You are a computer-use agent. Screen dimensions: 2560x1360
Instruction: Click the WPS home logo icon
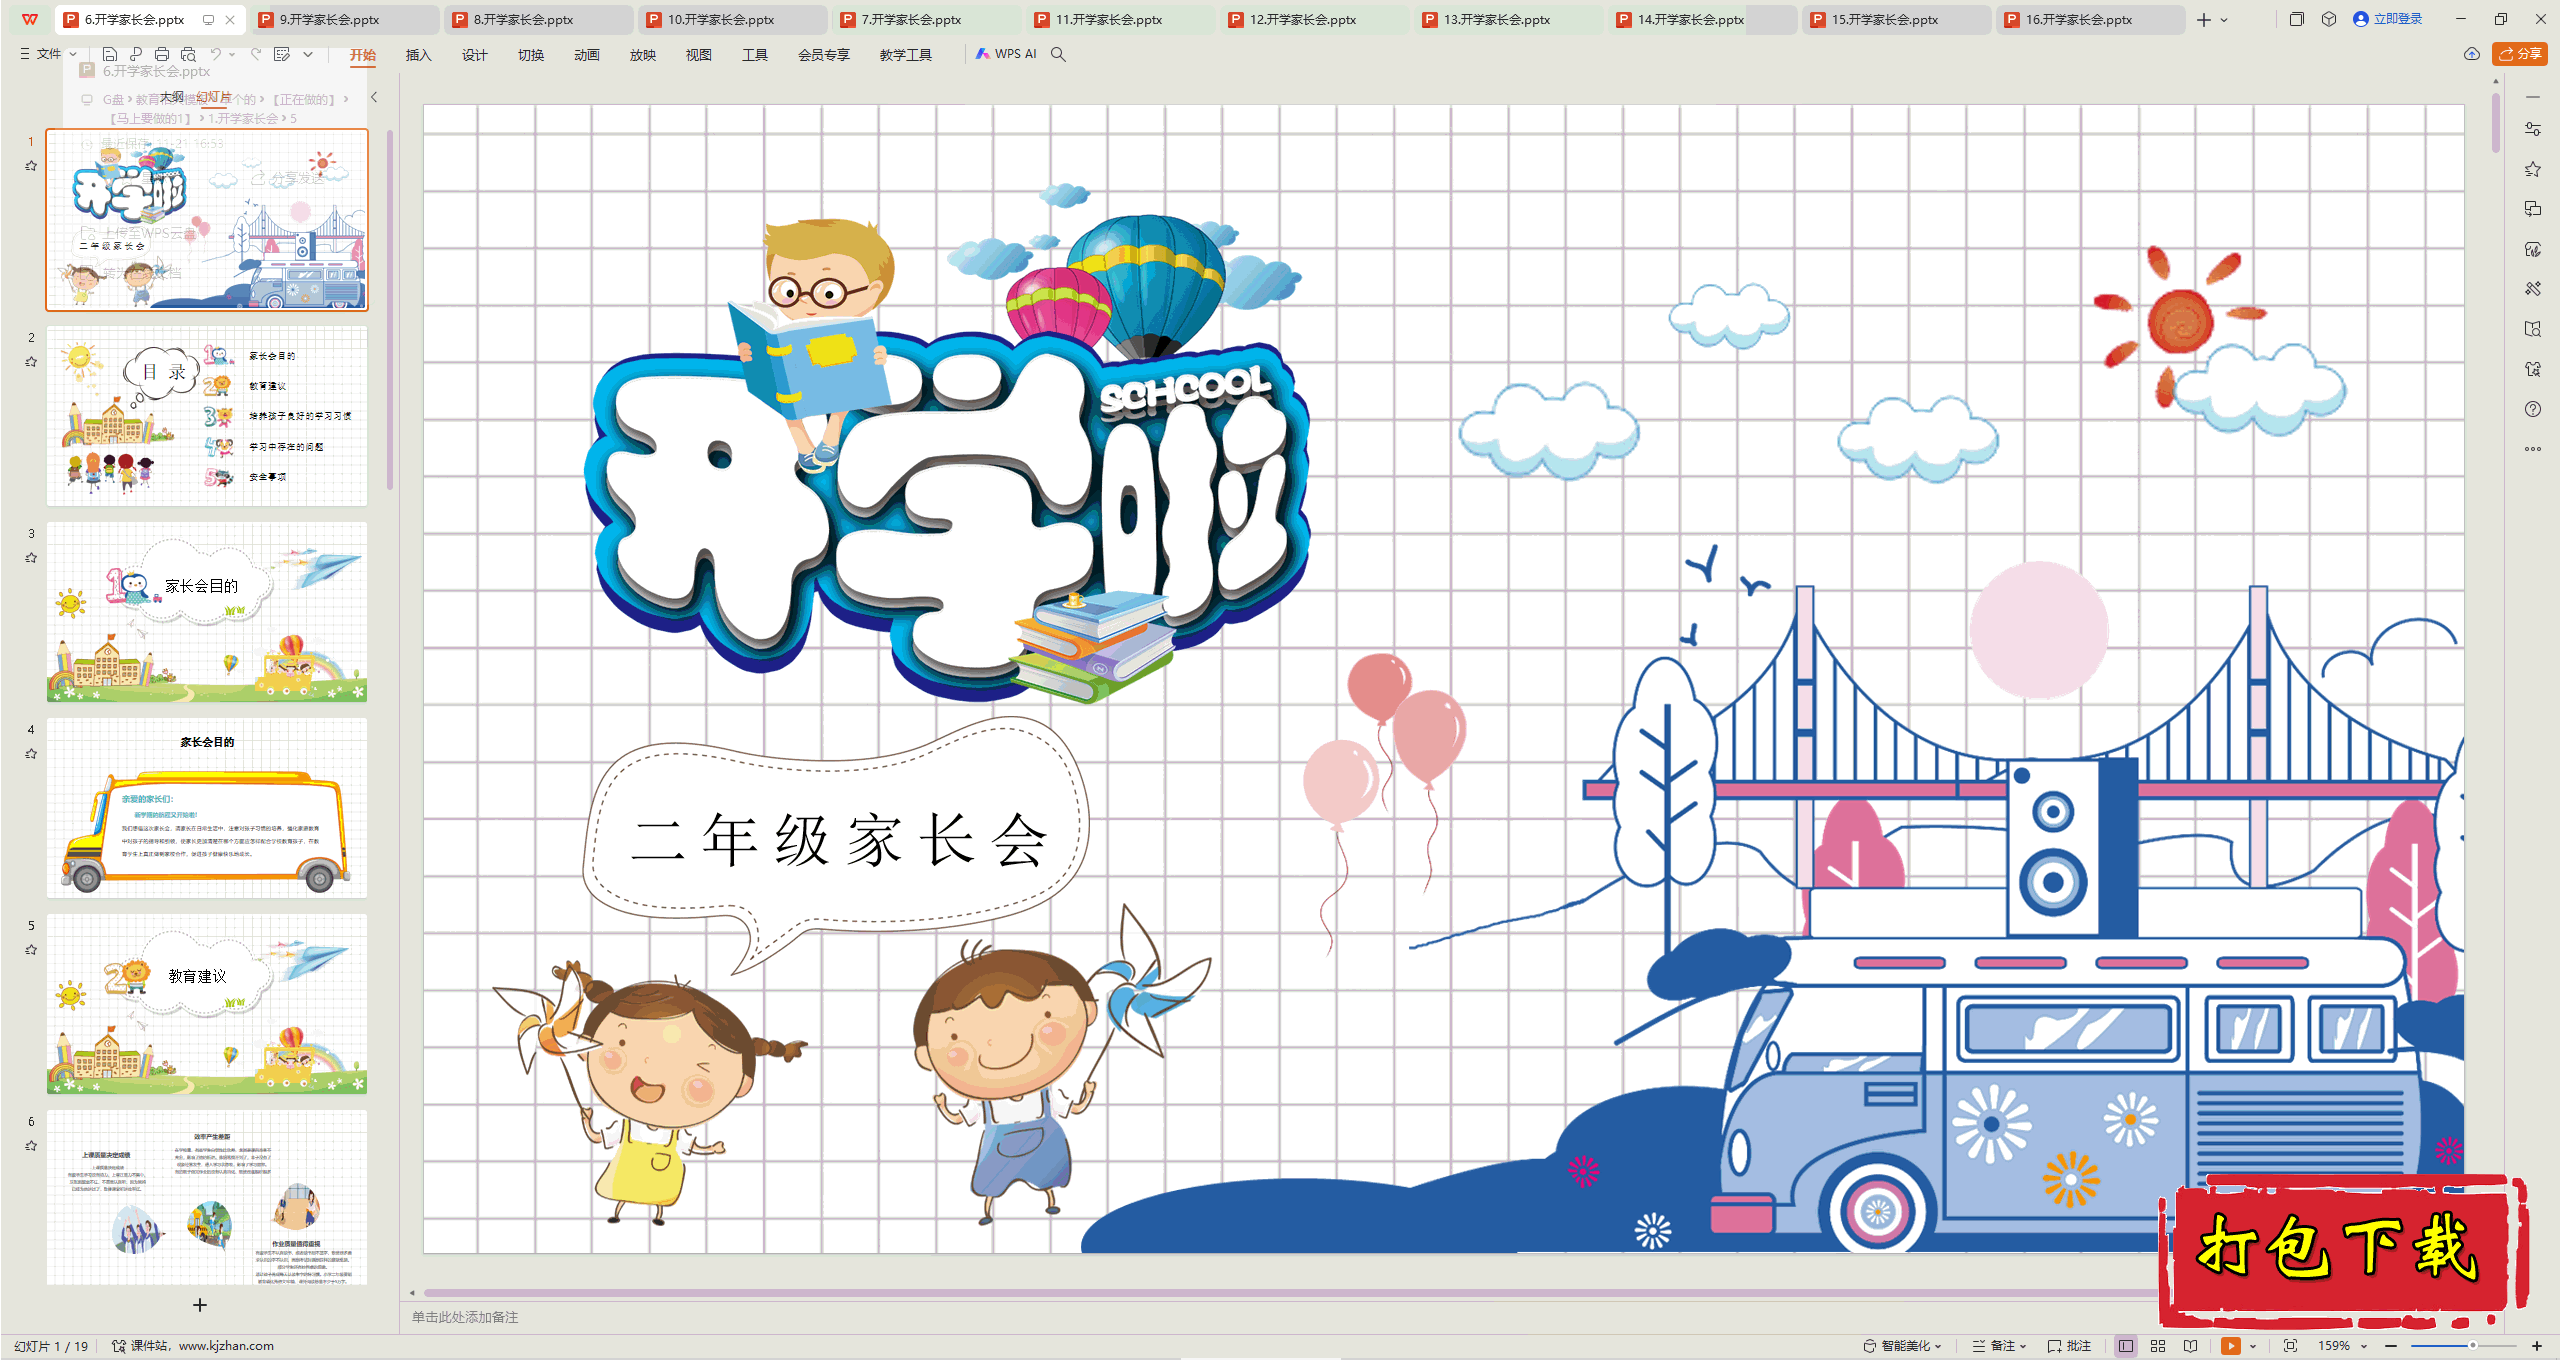pos(30,19)
